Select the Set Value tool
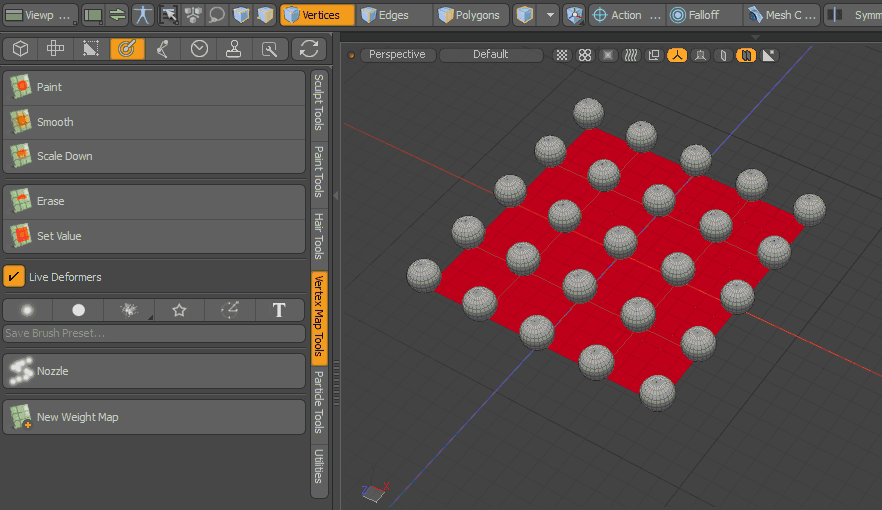882x510 pixels. point(154,236)
